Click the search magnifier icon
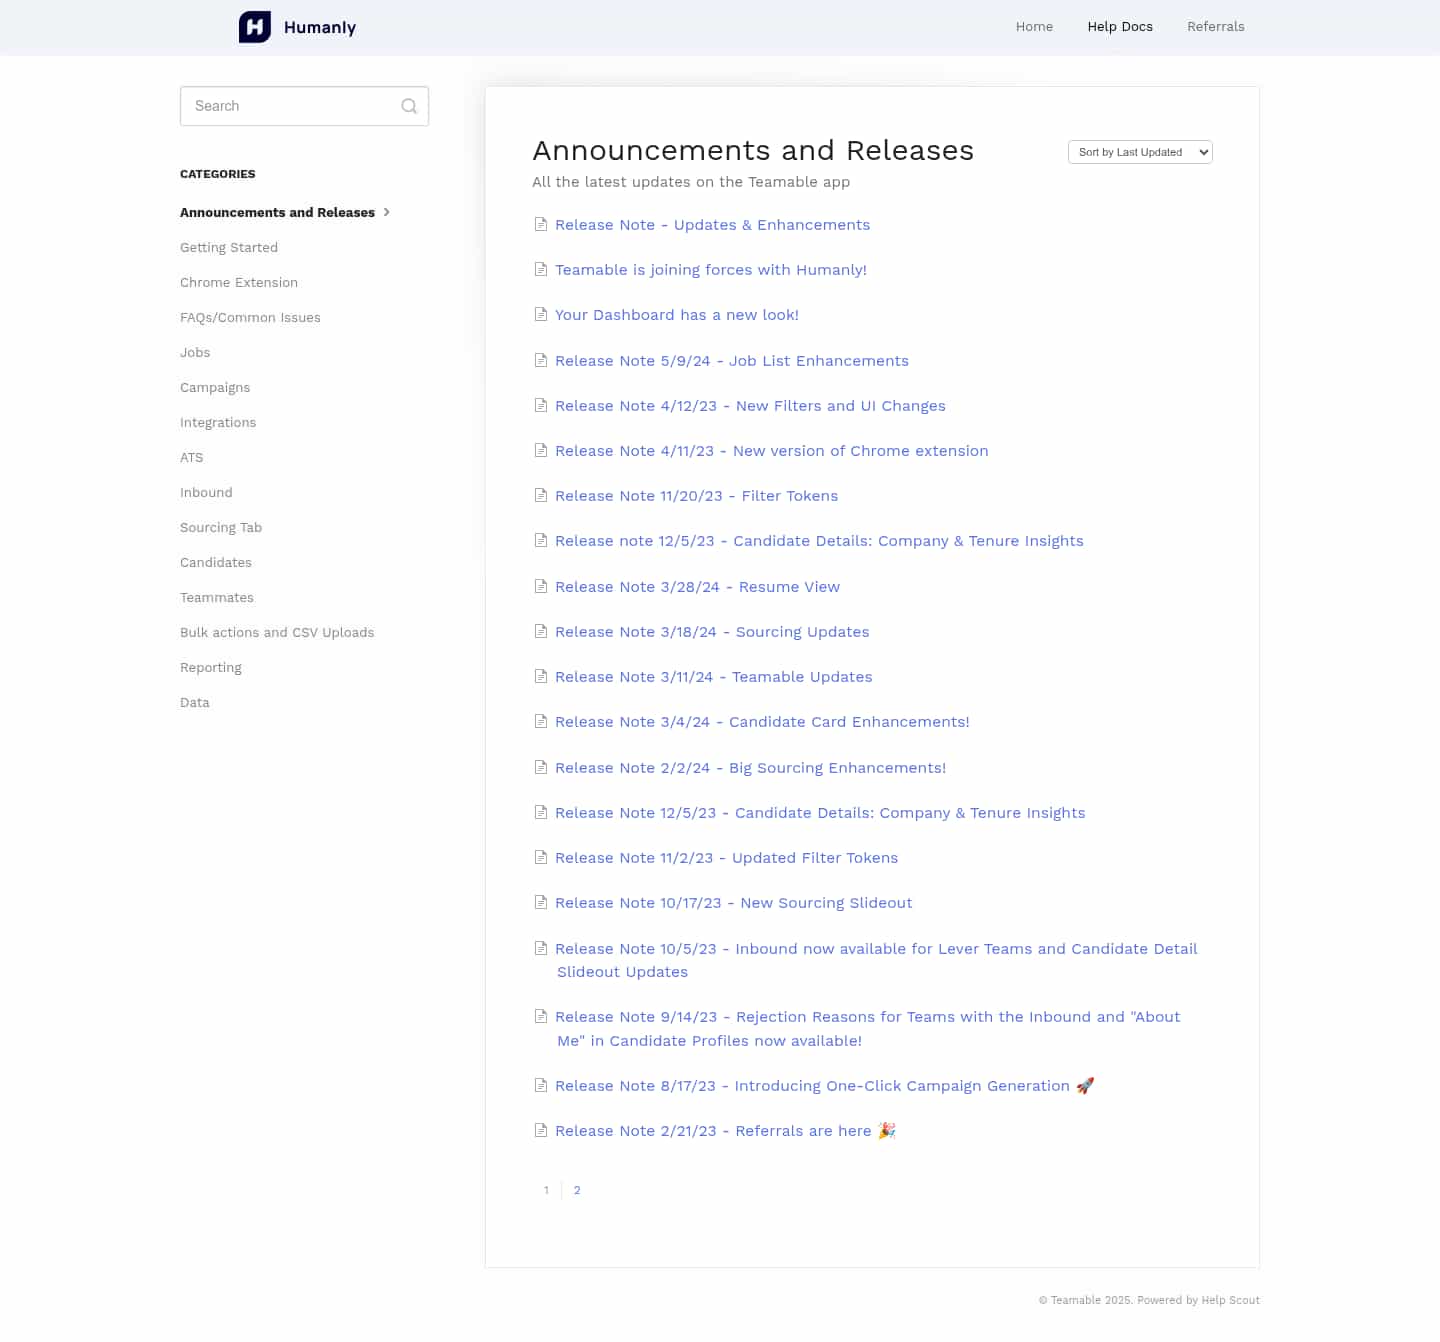The image size is (1440, 1342). click(x=409, y=106)
